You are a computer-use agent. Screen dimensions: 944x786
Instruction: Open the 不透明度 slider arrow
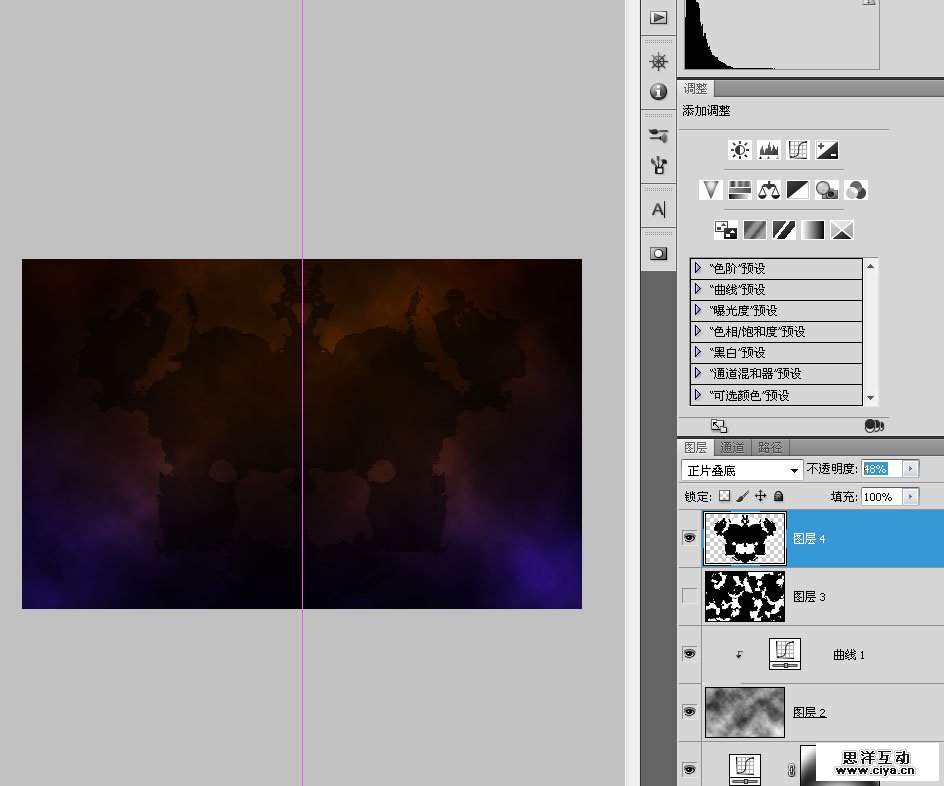point(910,469)
